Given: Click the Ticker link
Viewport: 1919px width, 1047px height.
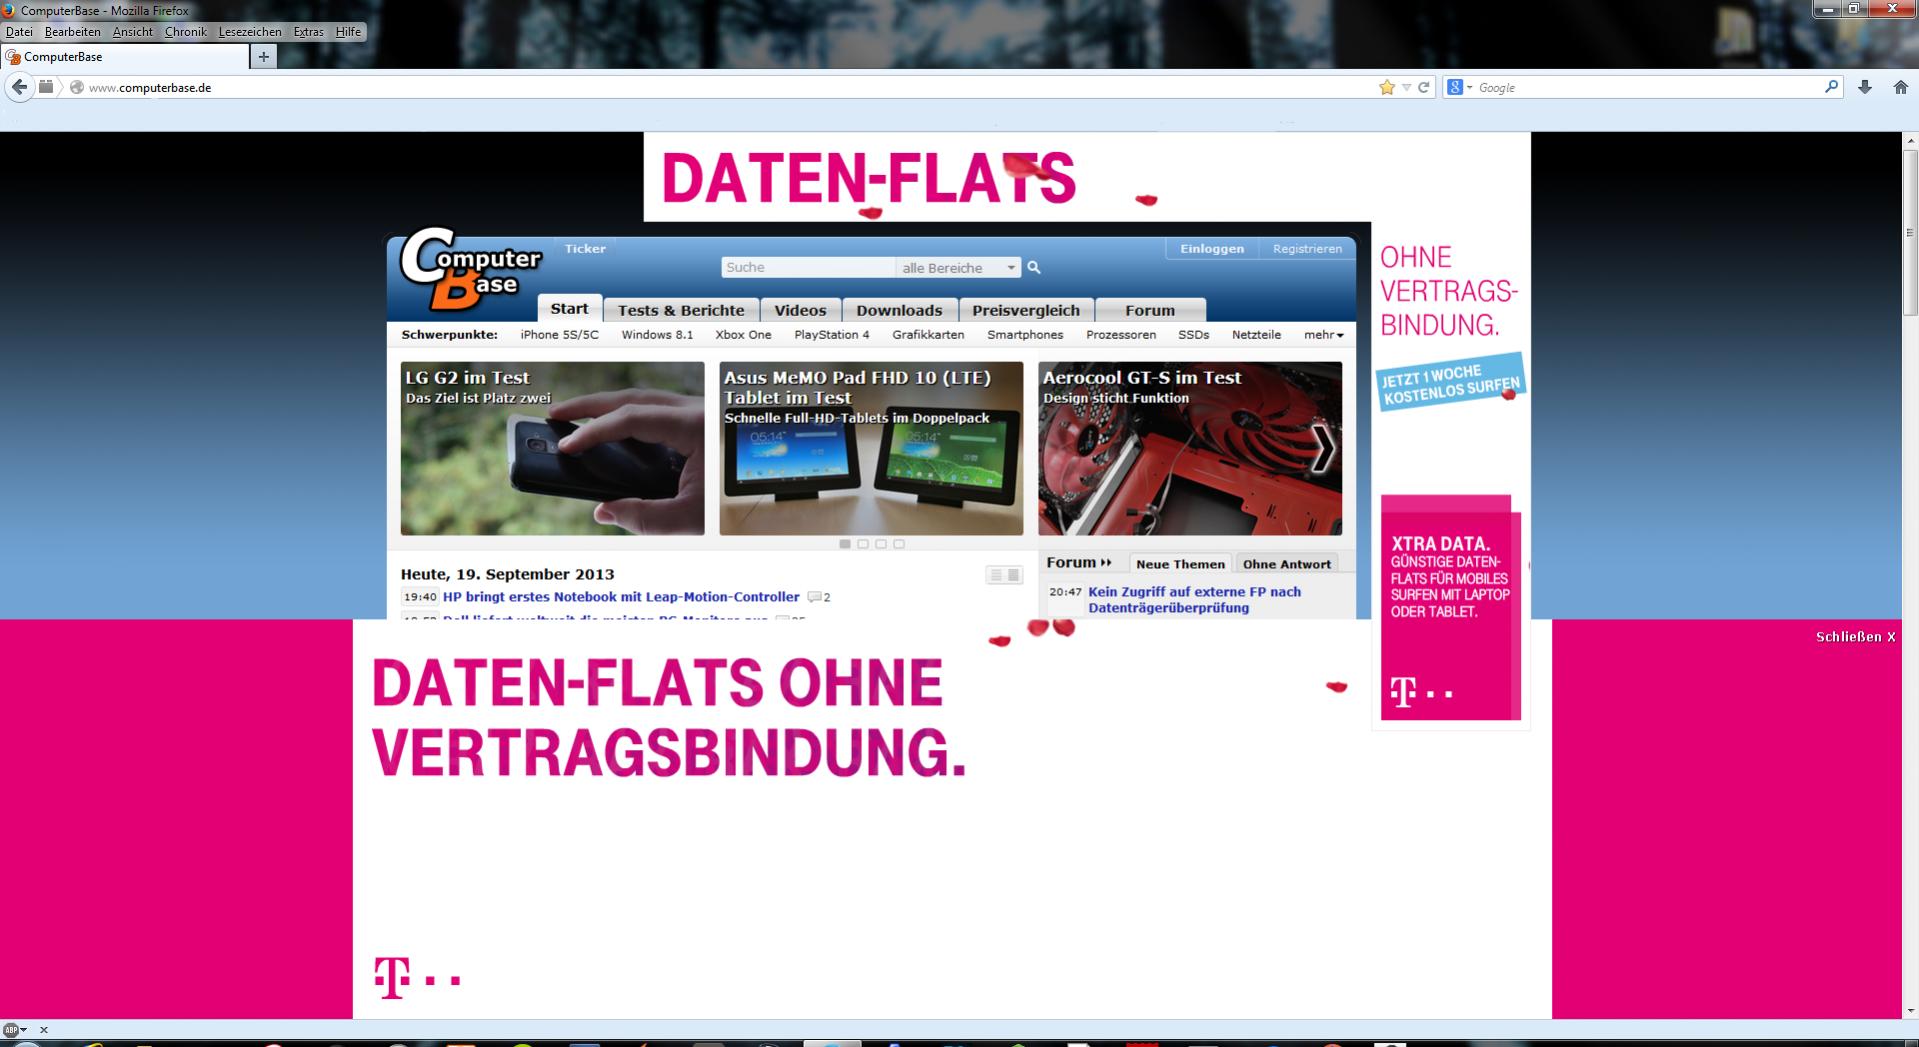Looking at the screenshot, I should 585,249.
